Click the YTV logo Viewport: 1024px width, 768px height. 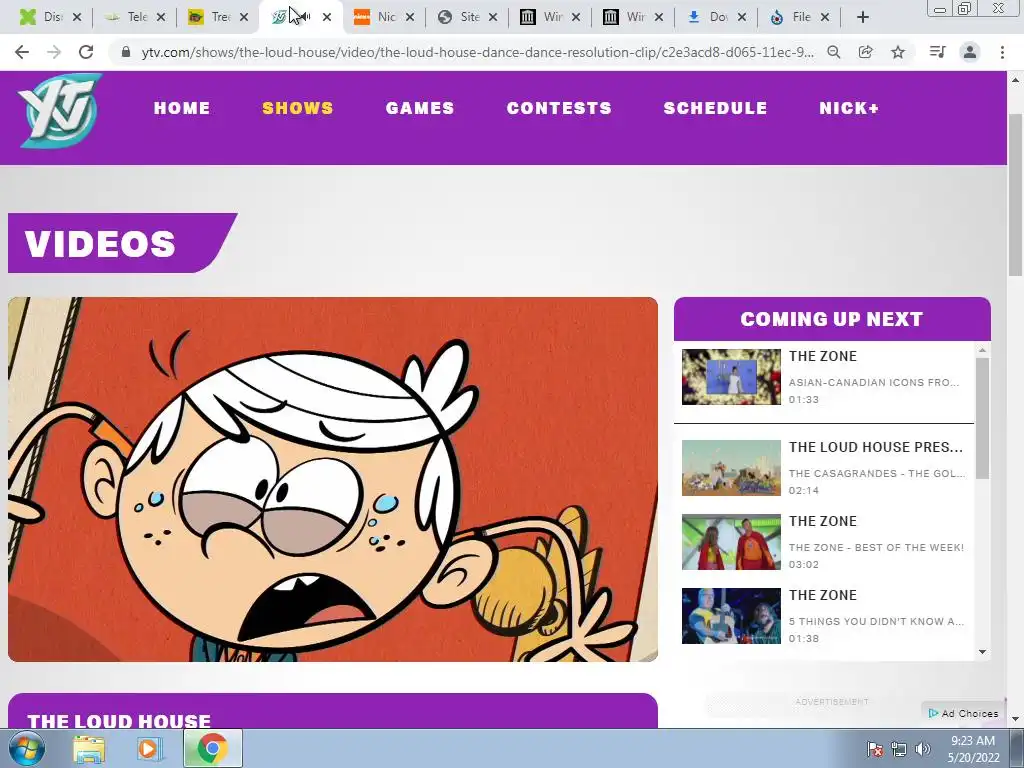(x=59, y=110)
